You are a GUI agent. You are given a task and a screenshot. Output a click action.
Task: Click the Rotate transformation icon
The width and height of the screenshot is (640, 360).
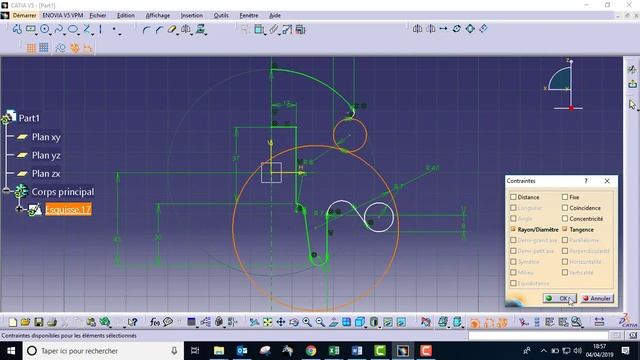click(457, 29)
